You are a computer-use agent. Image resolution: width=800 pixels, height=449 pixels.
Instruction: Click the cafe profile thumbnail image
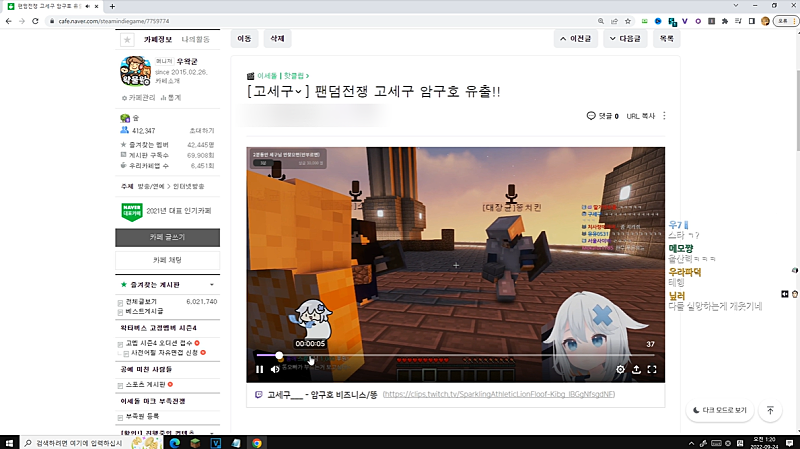click(x=135, y=71)
